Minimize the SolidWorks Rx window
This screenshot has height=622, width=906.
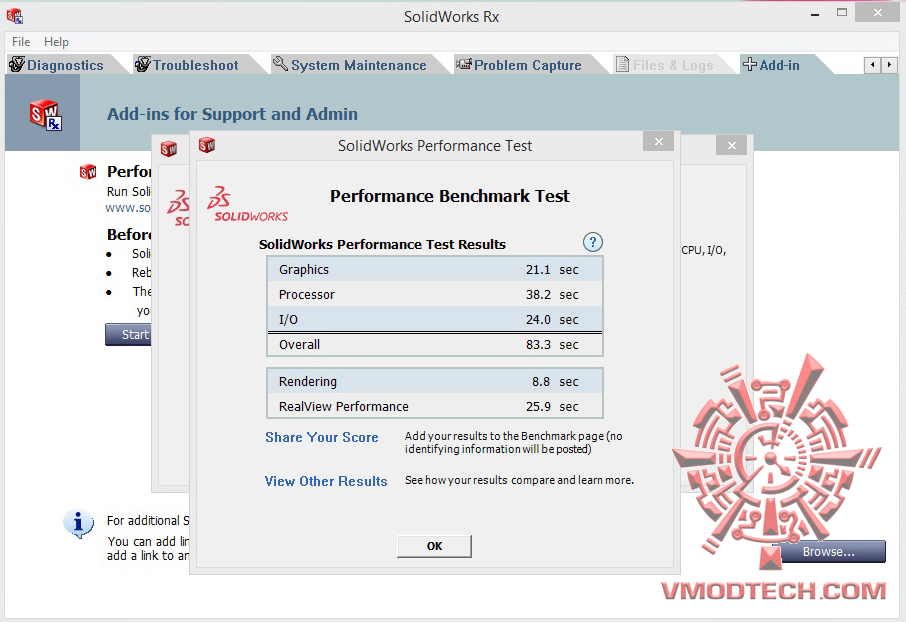pos(815,14)
